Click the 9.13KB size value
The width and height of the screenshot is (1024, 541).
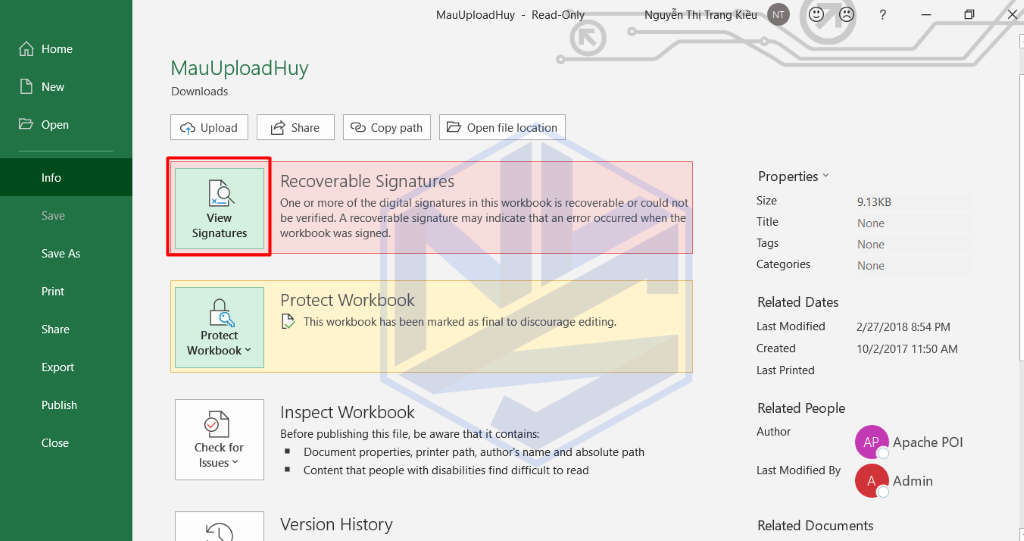(874, 202)
